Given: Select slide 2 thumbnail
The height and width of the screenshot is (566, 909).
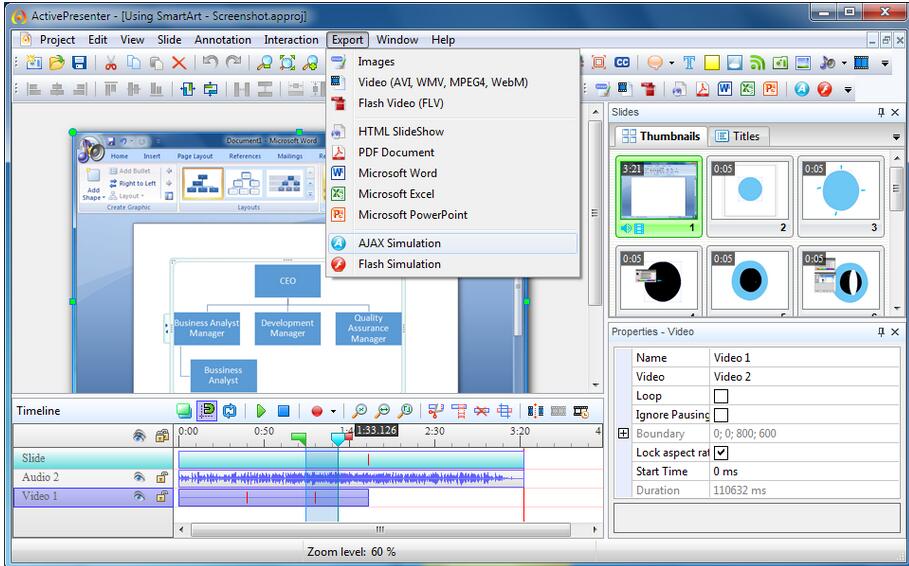Looking at the screenshot, I should tap(750, 196).
